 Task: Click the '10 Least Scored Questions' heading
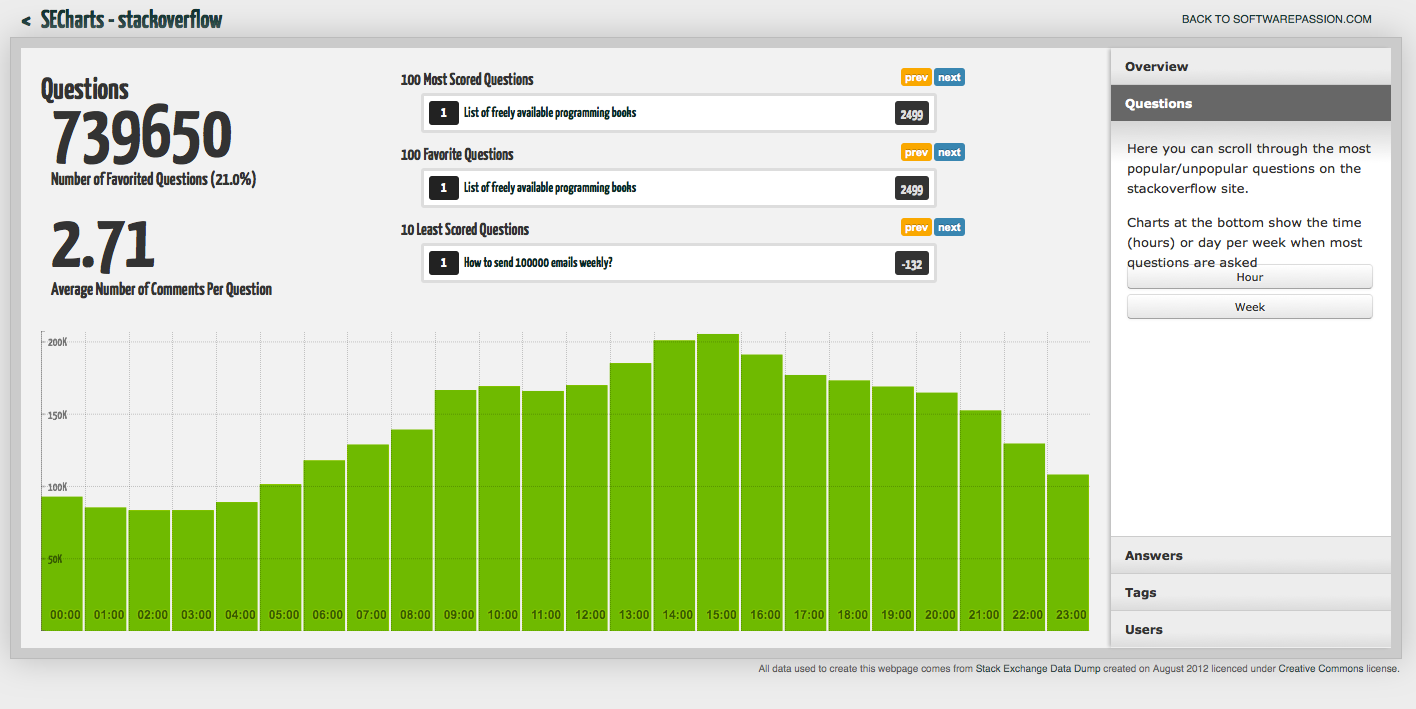465,229
